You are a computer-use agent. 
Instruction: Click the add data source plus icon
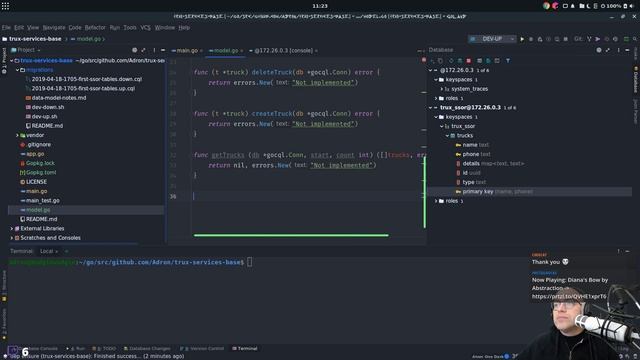(x=432, y=61)
